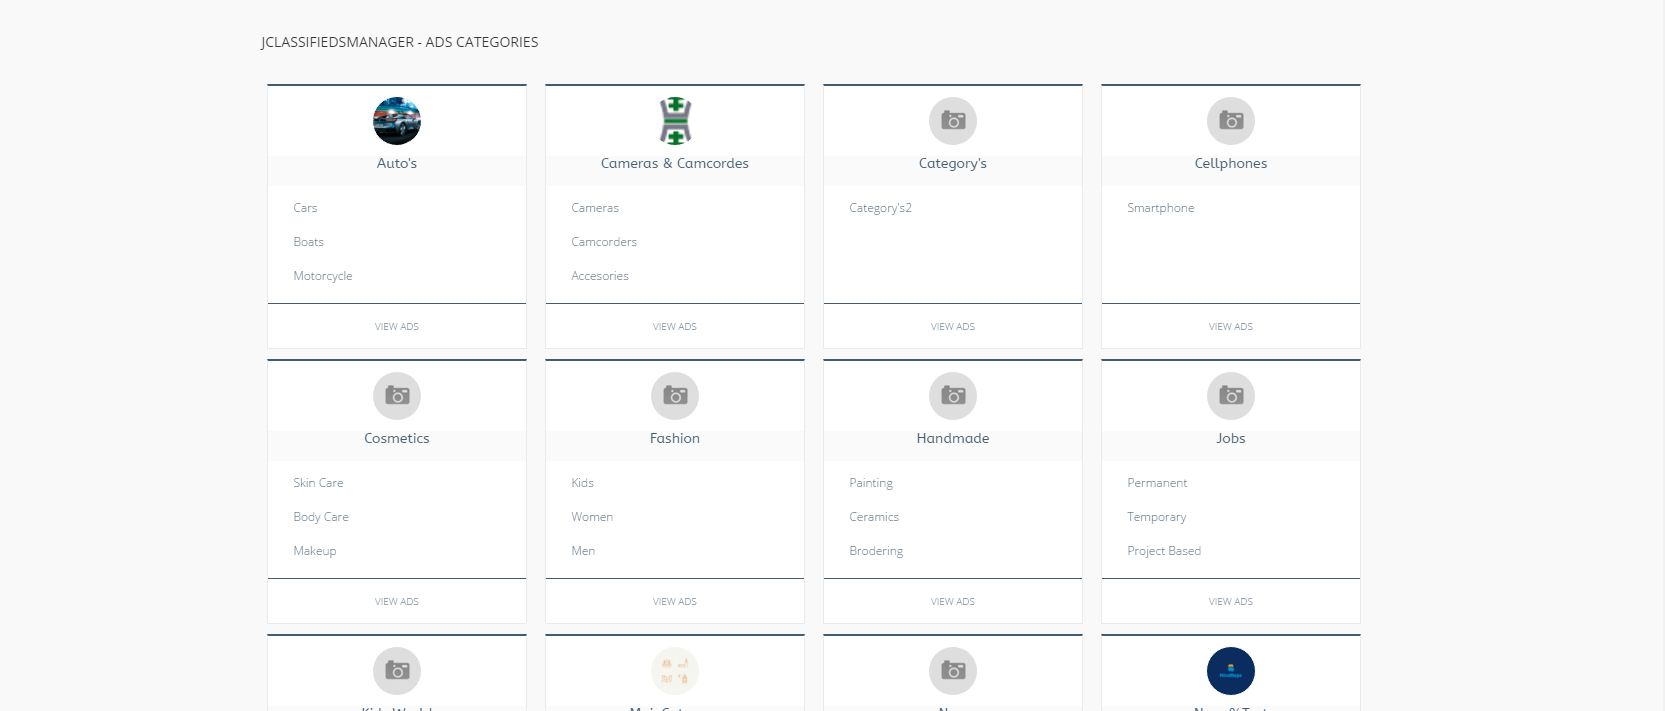1665x711 pixels.
Task: Click the Fashion placeholder camera icon
Action: [x=674, y=396]
